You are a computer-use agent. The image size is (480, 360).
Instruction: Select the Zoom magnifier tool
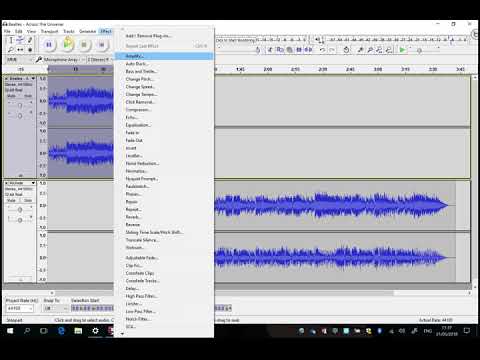pos(11,49)
